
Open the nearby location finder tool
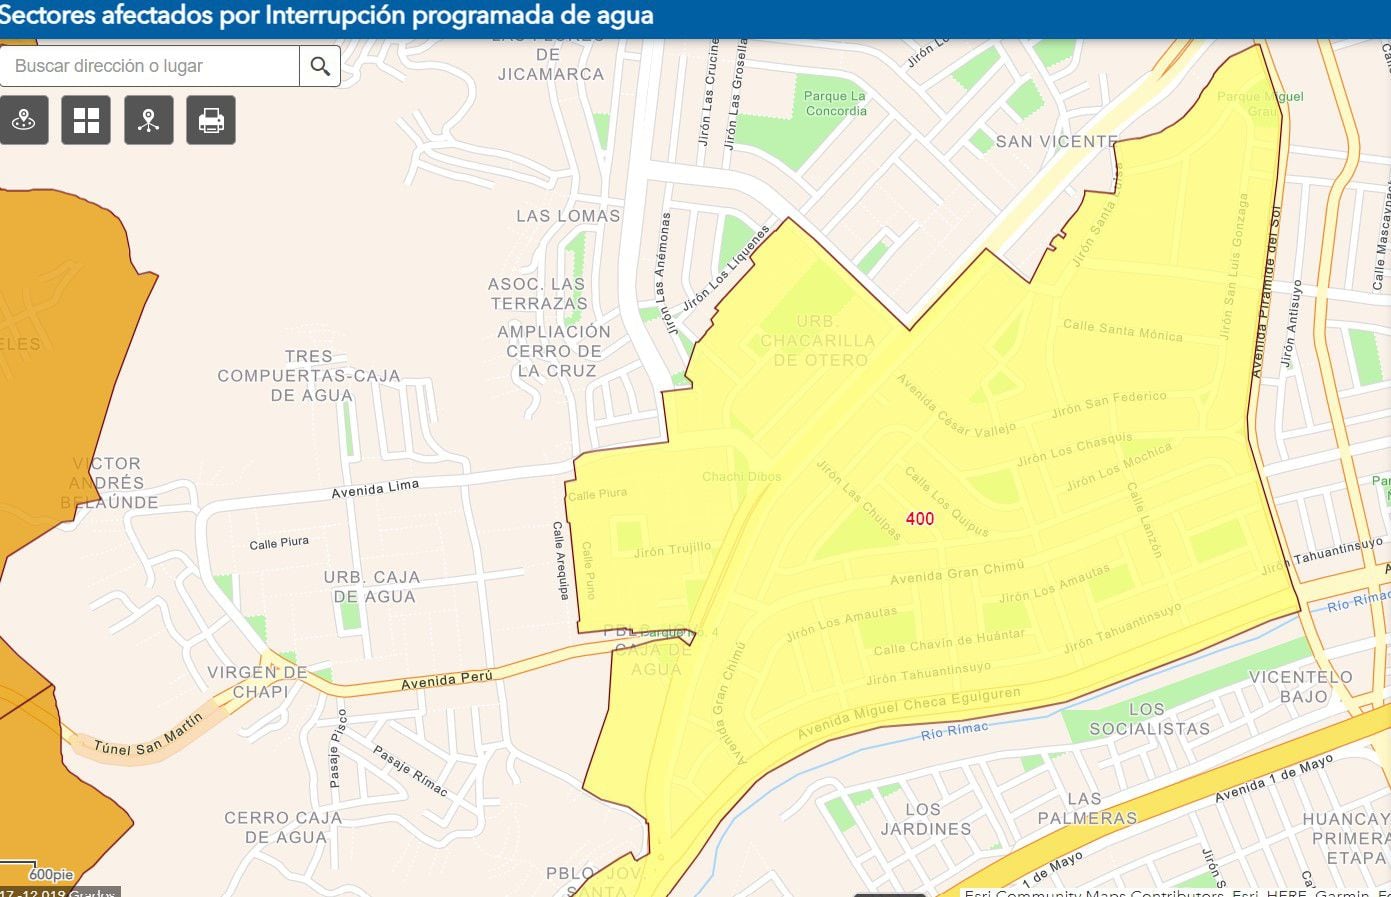(x=24, y=121)
